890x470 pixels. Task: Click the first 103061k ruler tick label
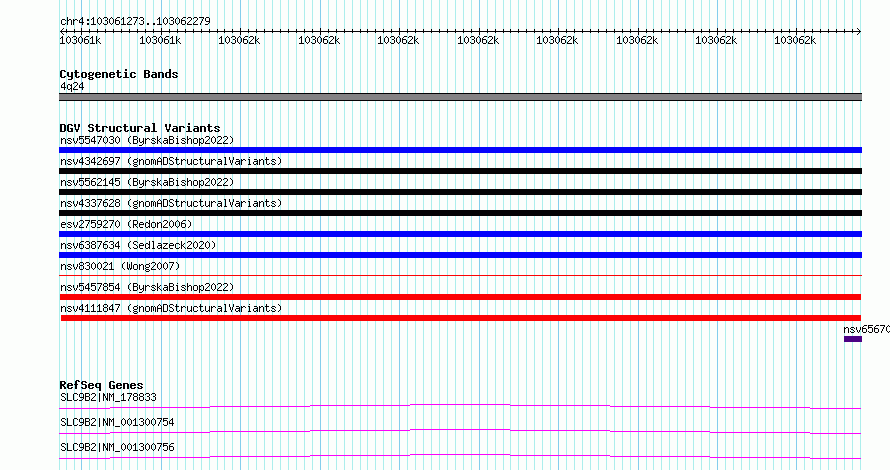click(81, 40)
